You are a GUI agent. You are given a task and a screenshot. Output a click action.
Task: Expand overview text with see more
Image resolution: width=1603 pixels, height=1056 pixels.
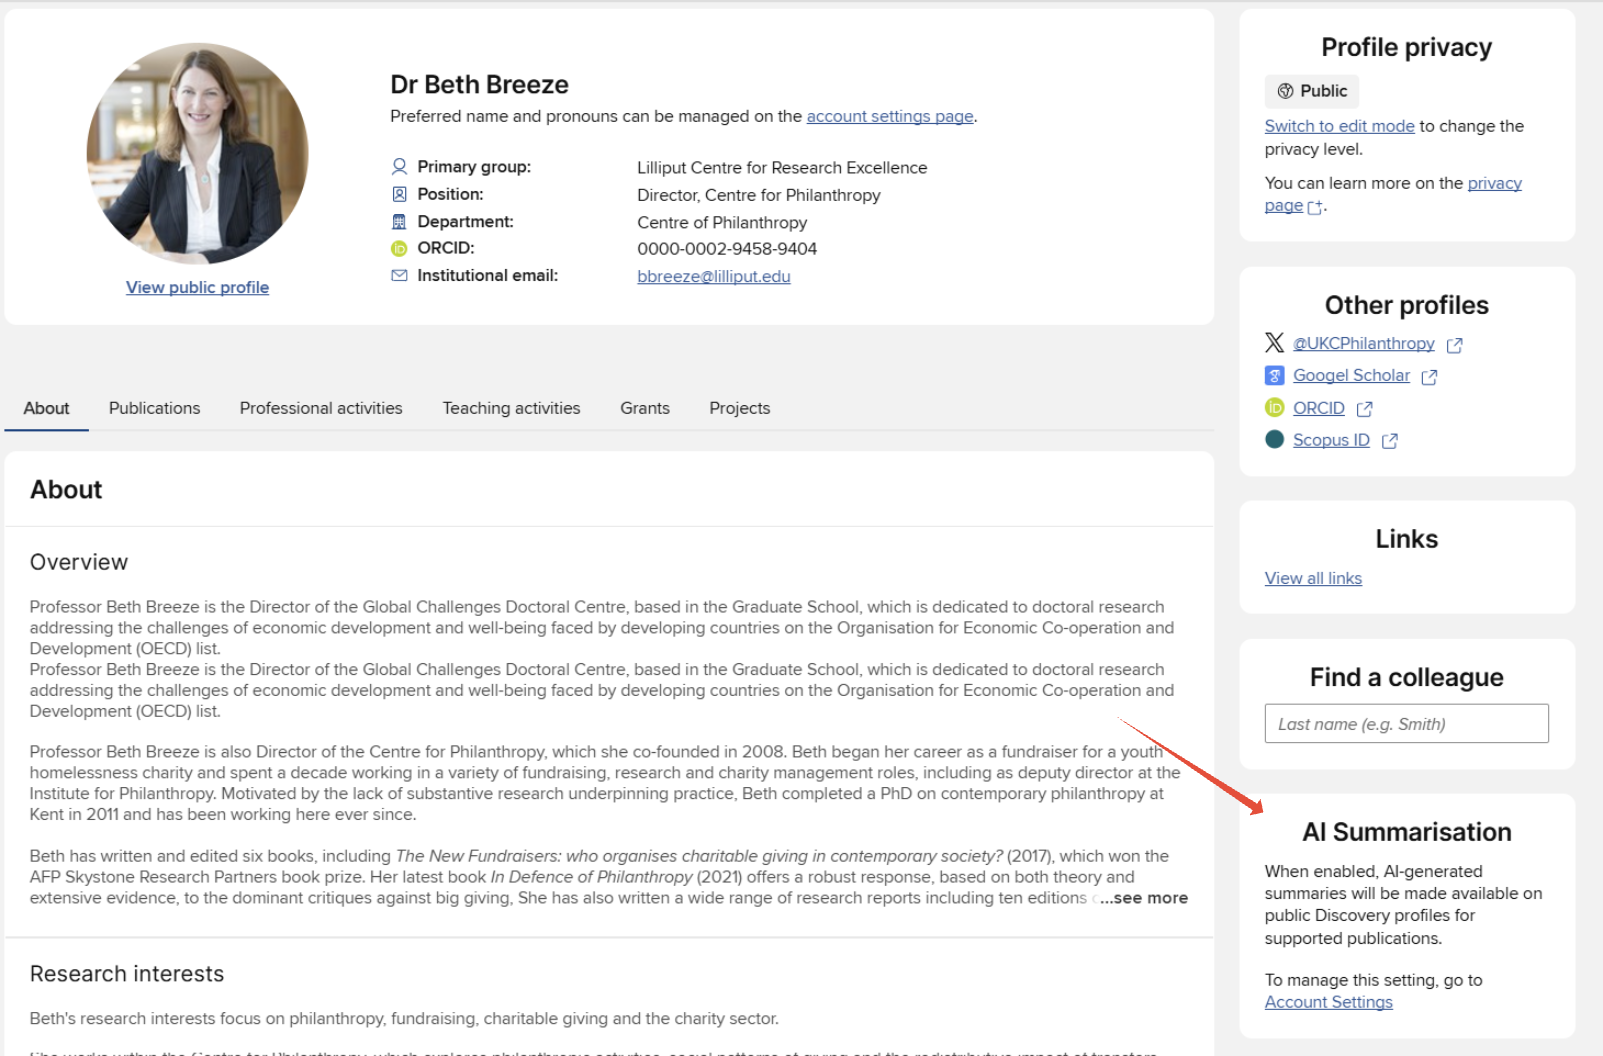1149,898
